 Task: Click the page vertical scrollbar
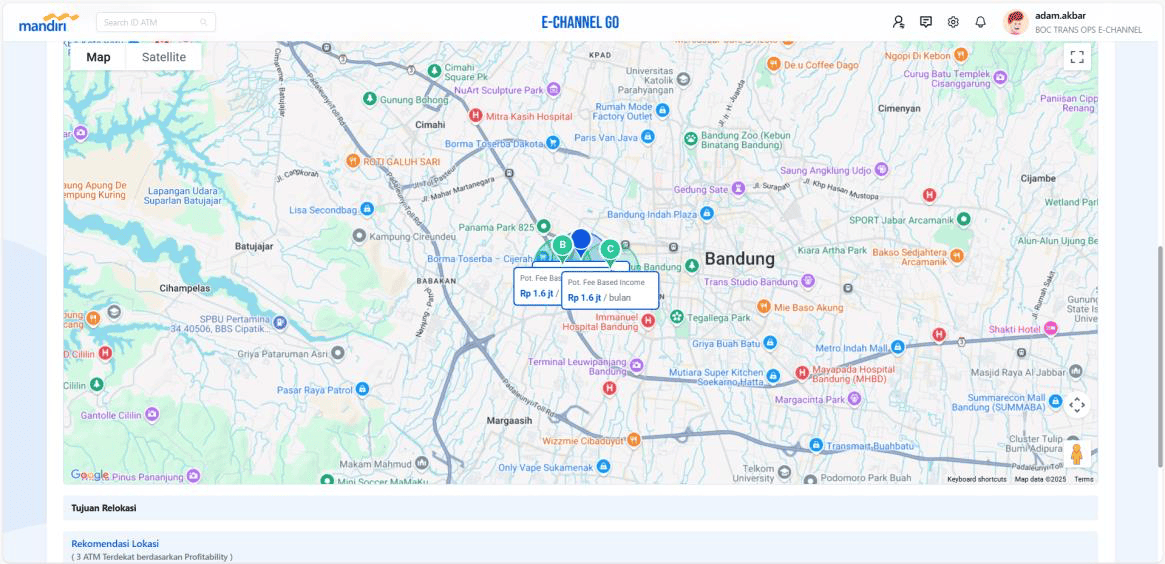[x=1160, y=357]
